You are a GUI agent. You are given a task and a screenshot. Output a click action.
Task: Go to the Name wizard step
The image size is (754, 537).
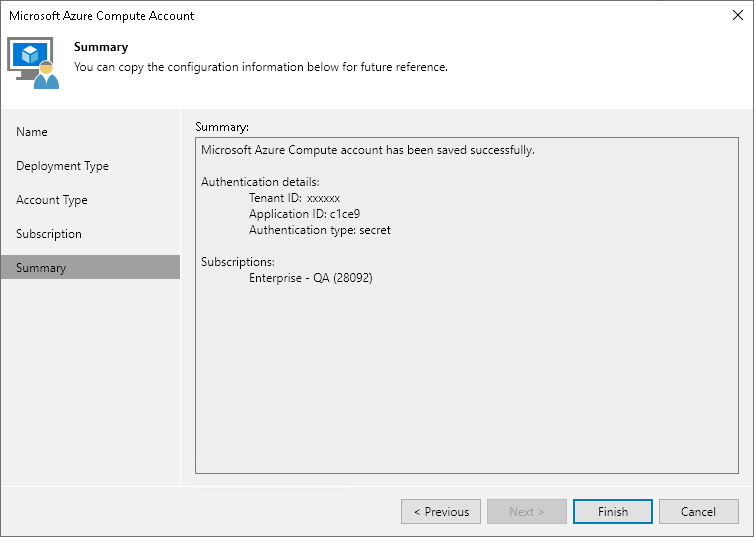(90, 132)
